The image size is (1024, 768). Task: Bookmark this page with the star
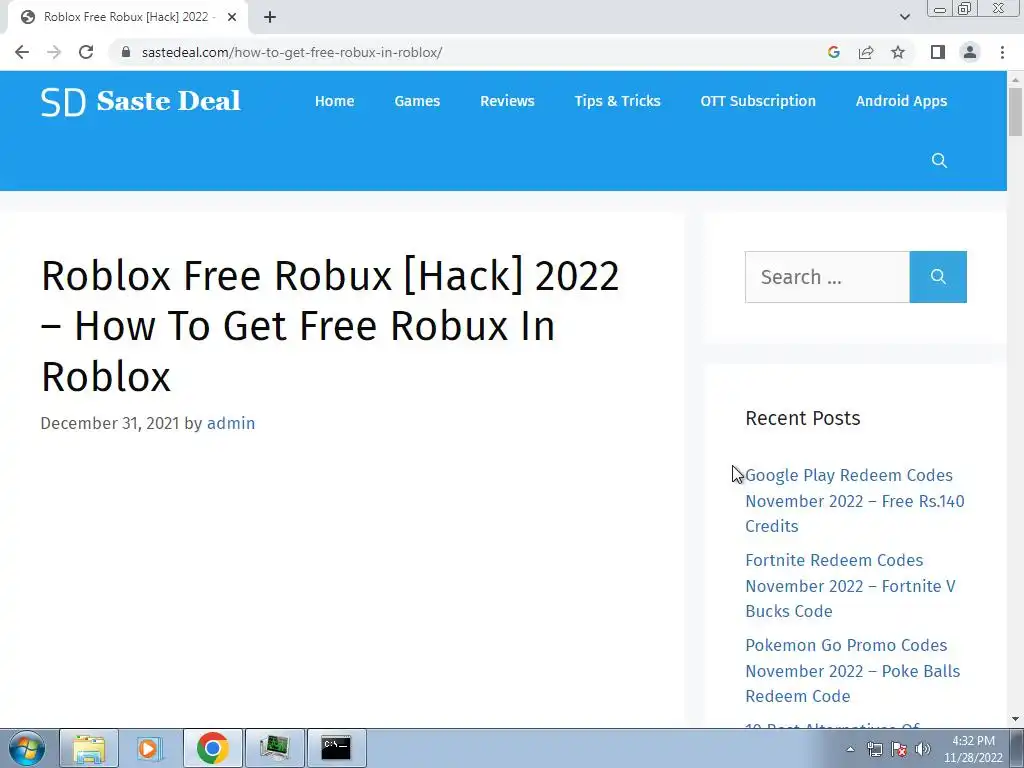(x=898, y=52)
